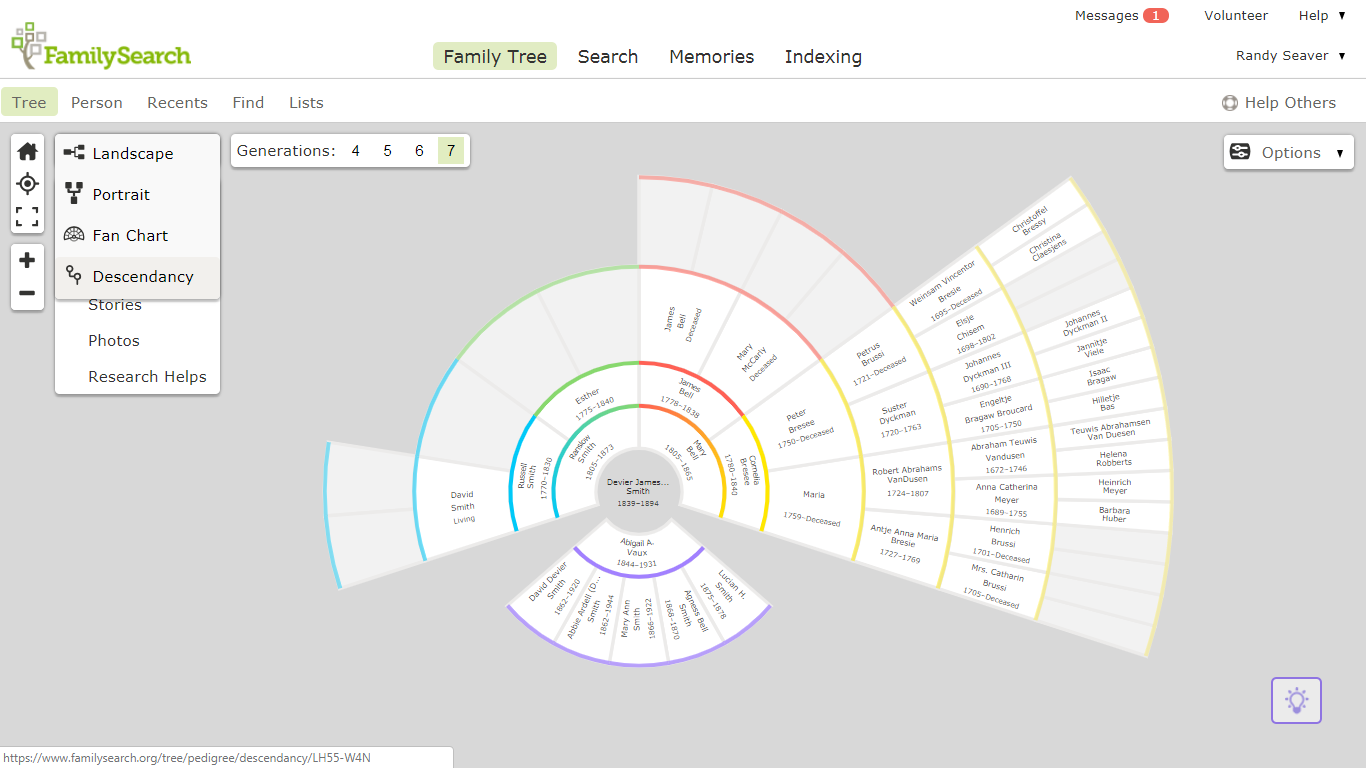1366x768 pixels.
Task: Click the recenter target icon
Action: (27, 183)
